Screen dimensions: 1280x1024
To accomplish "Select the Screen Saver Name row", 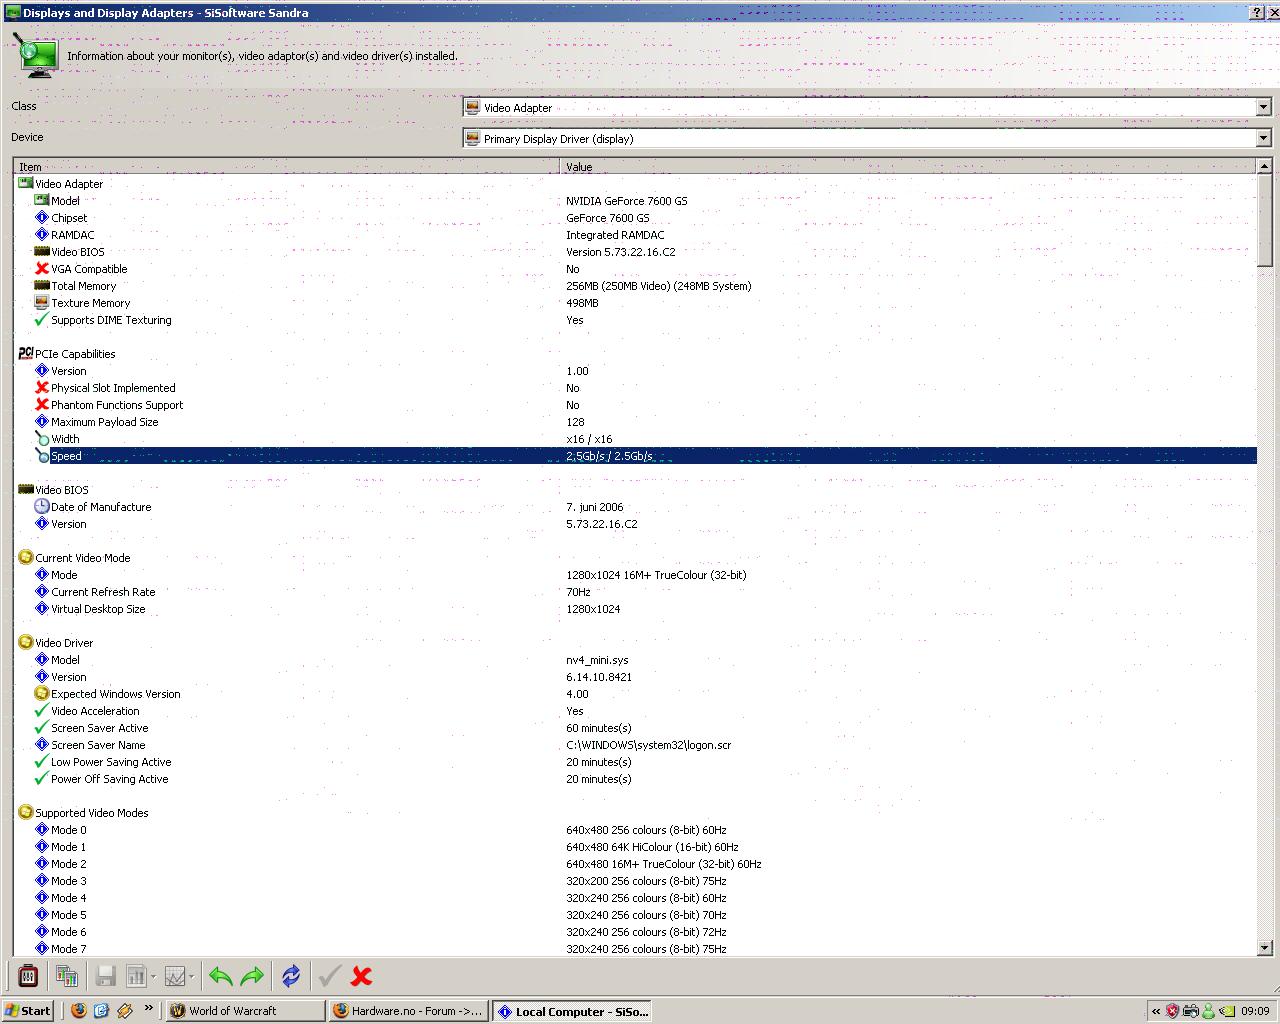I will coord(636,744).
